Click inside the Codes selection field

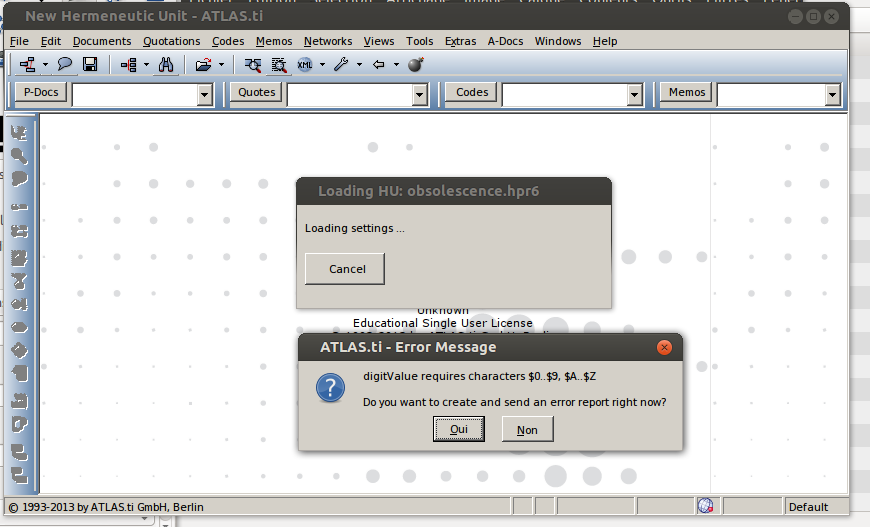point(565,95)
